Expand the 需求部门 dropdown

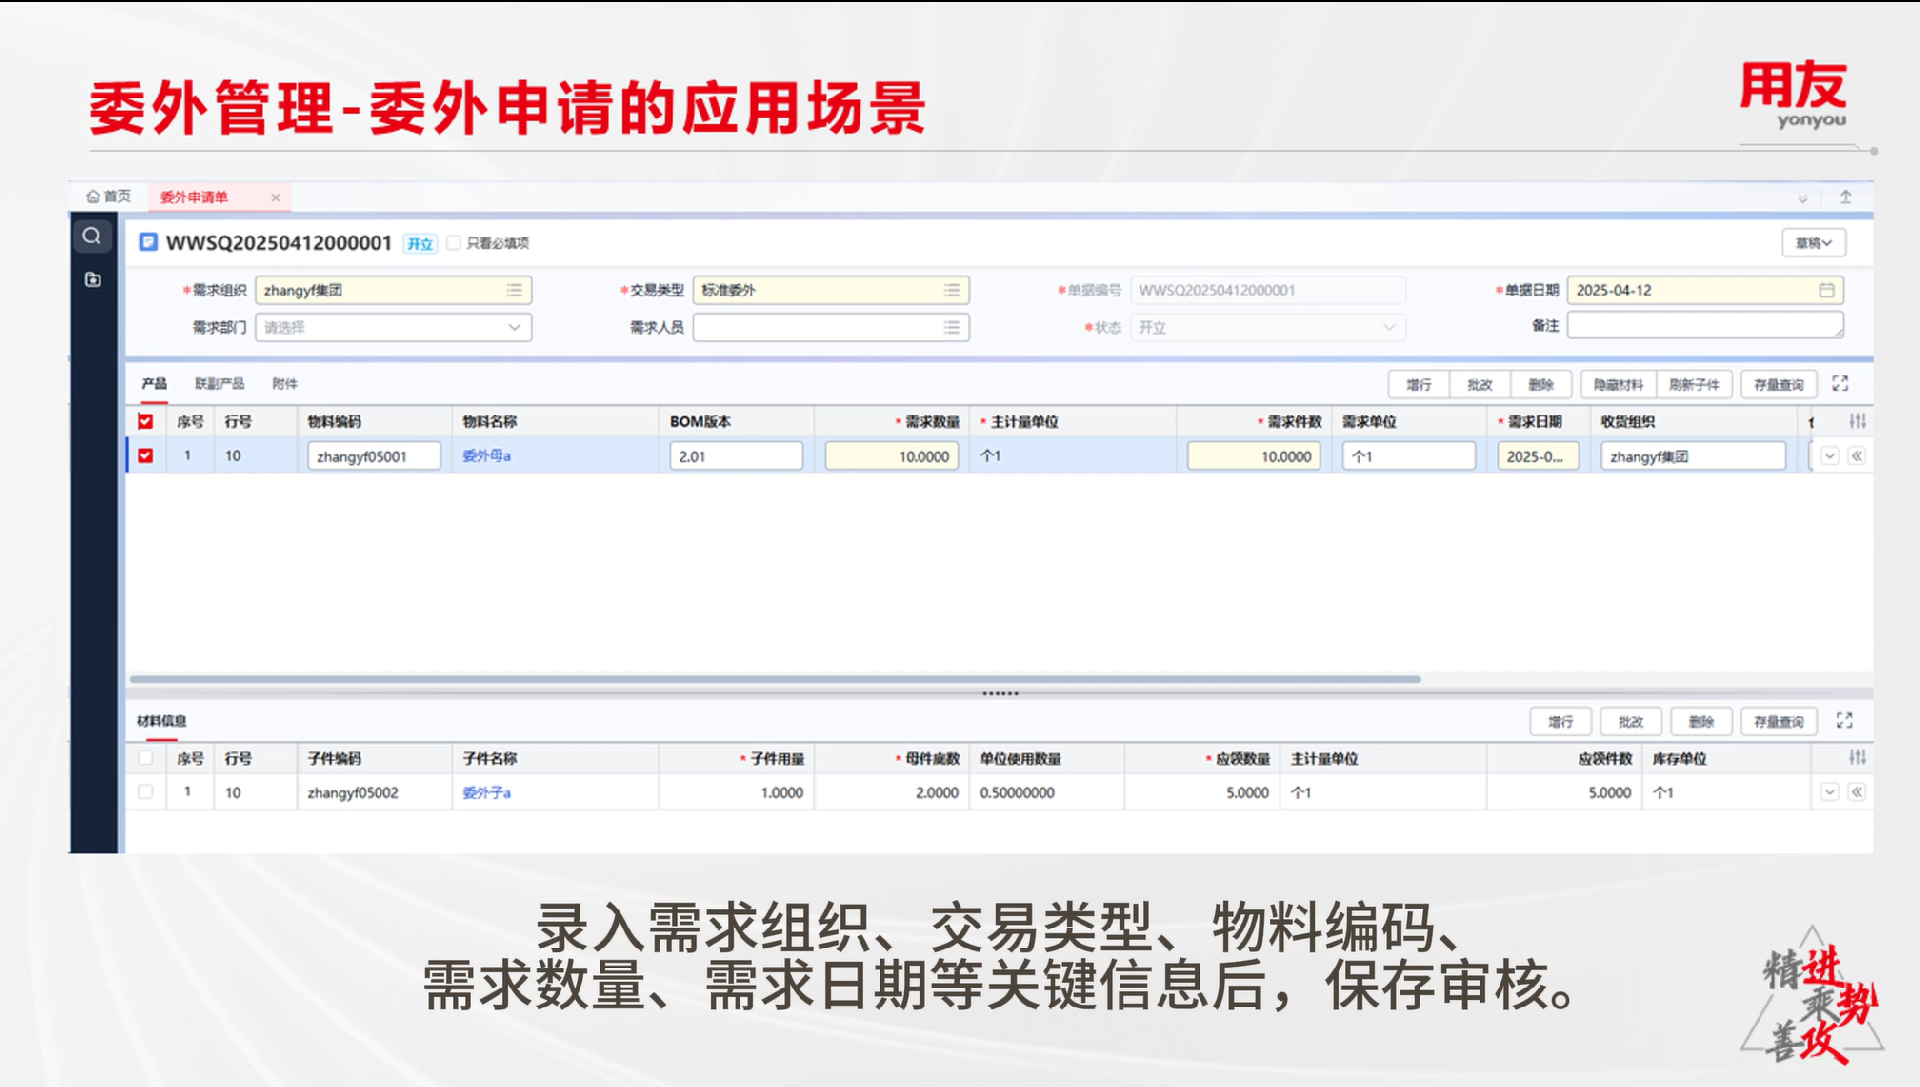click(x=514, y=327)
